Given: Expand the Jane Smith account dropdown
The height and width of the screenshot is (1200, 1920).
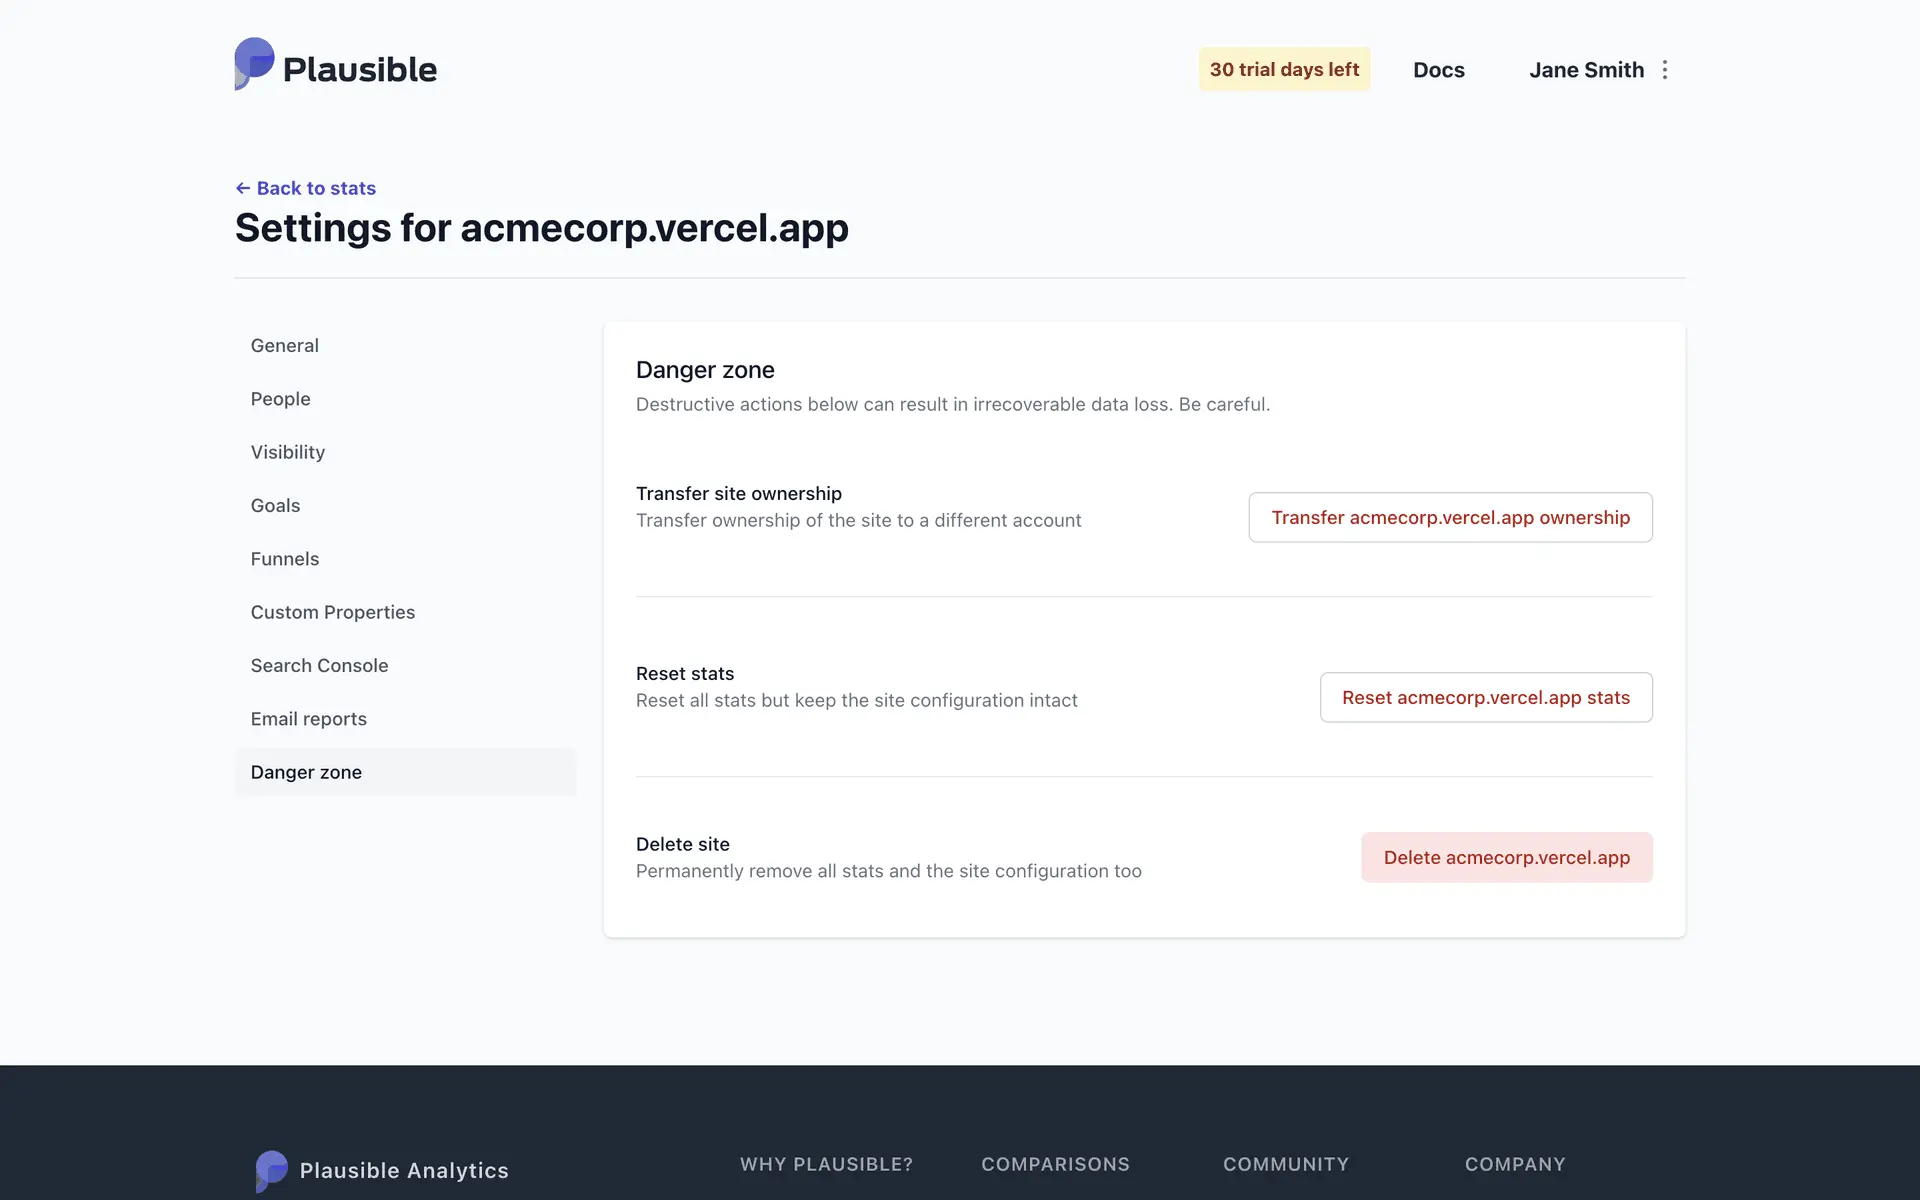Looking at the screenshot, I should click(x=1585, y=70).
